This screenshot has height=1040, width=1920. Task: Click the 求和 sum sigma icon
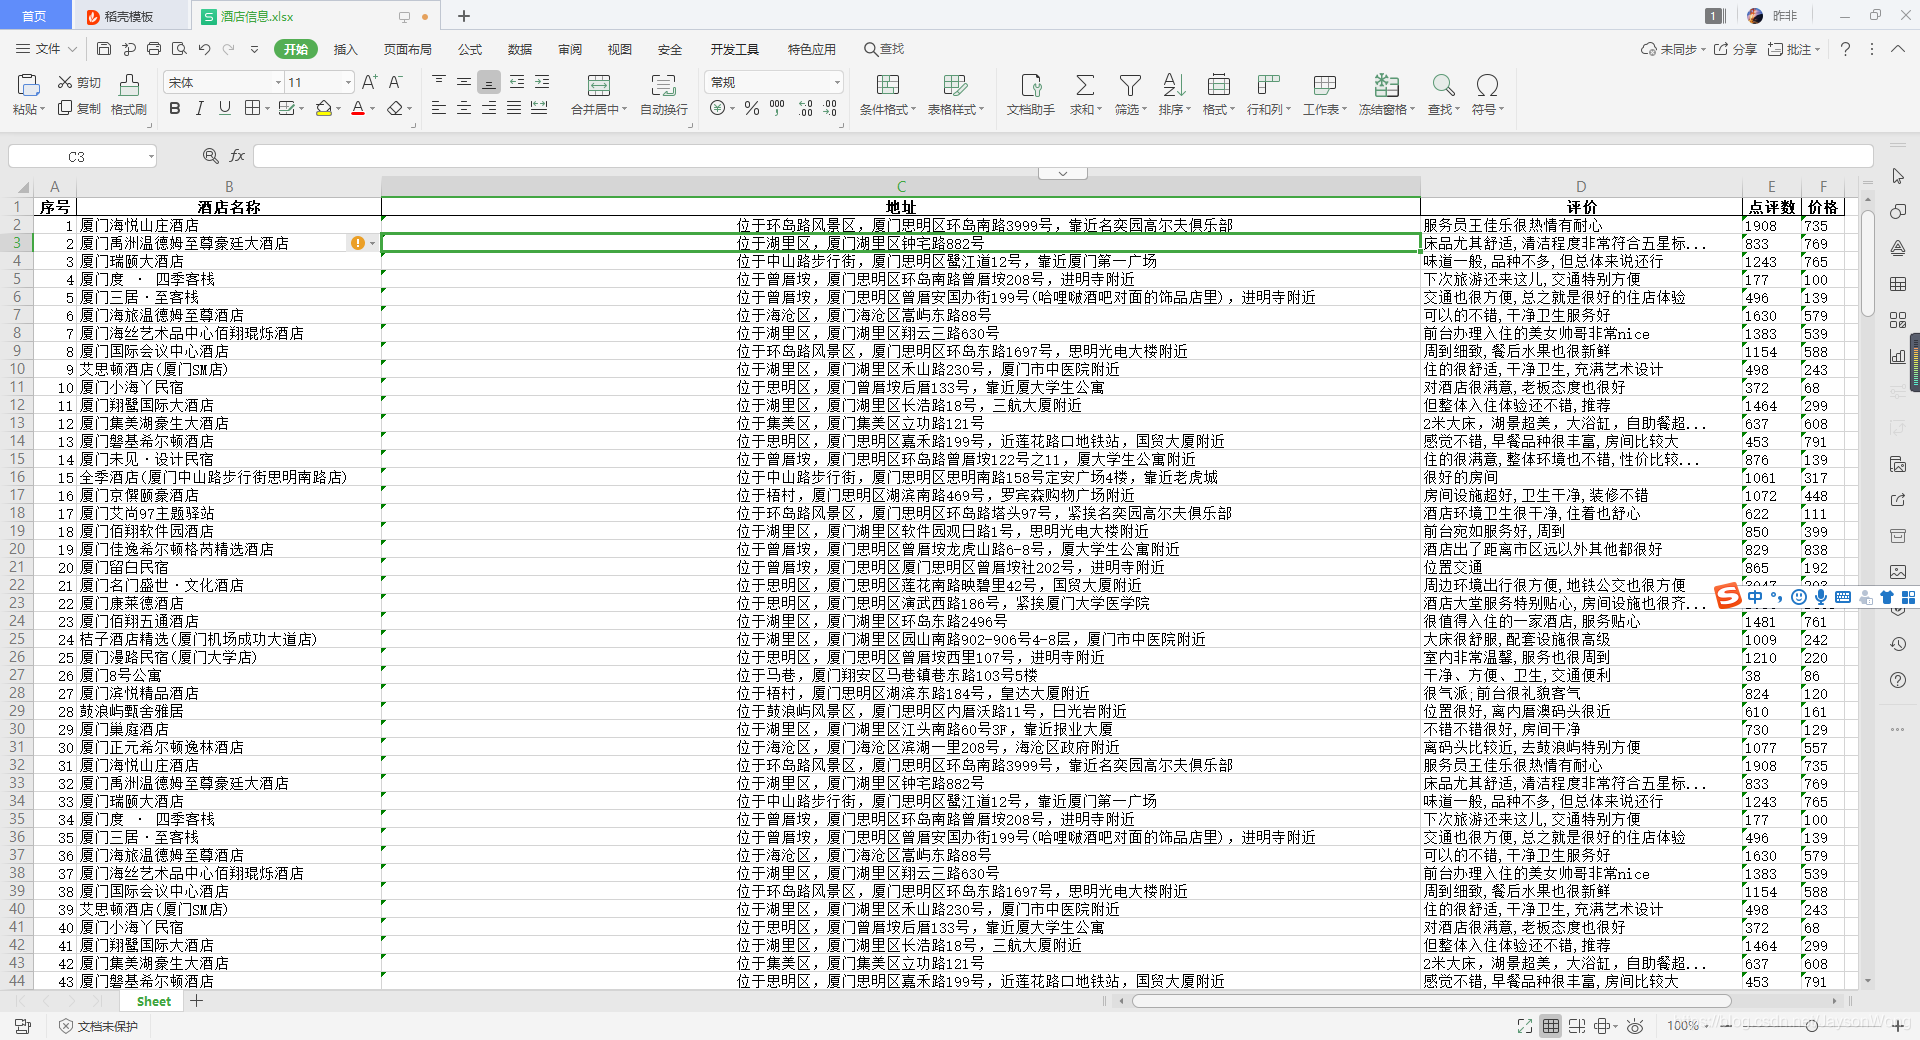point(1084,86)
